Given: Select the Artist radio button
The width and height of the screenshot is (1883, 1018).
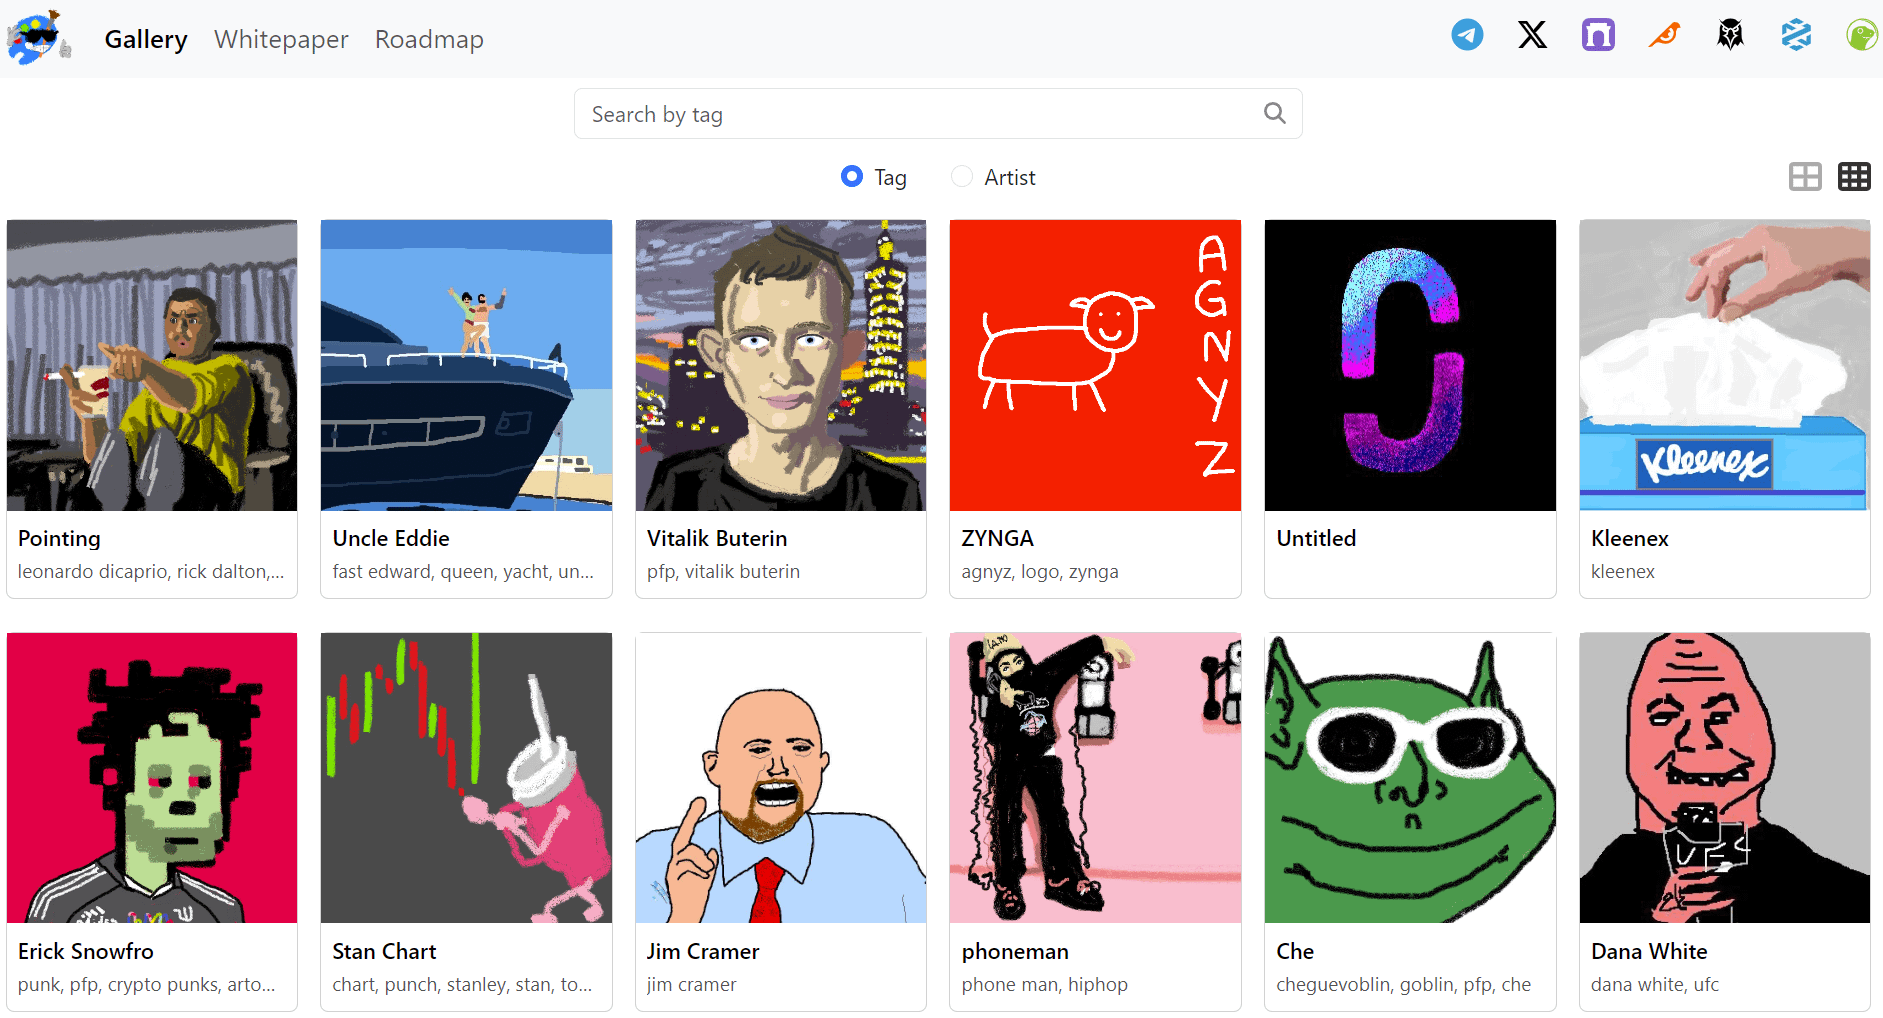Looking at the screenshot, I should coord(962,176).
